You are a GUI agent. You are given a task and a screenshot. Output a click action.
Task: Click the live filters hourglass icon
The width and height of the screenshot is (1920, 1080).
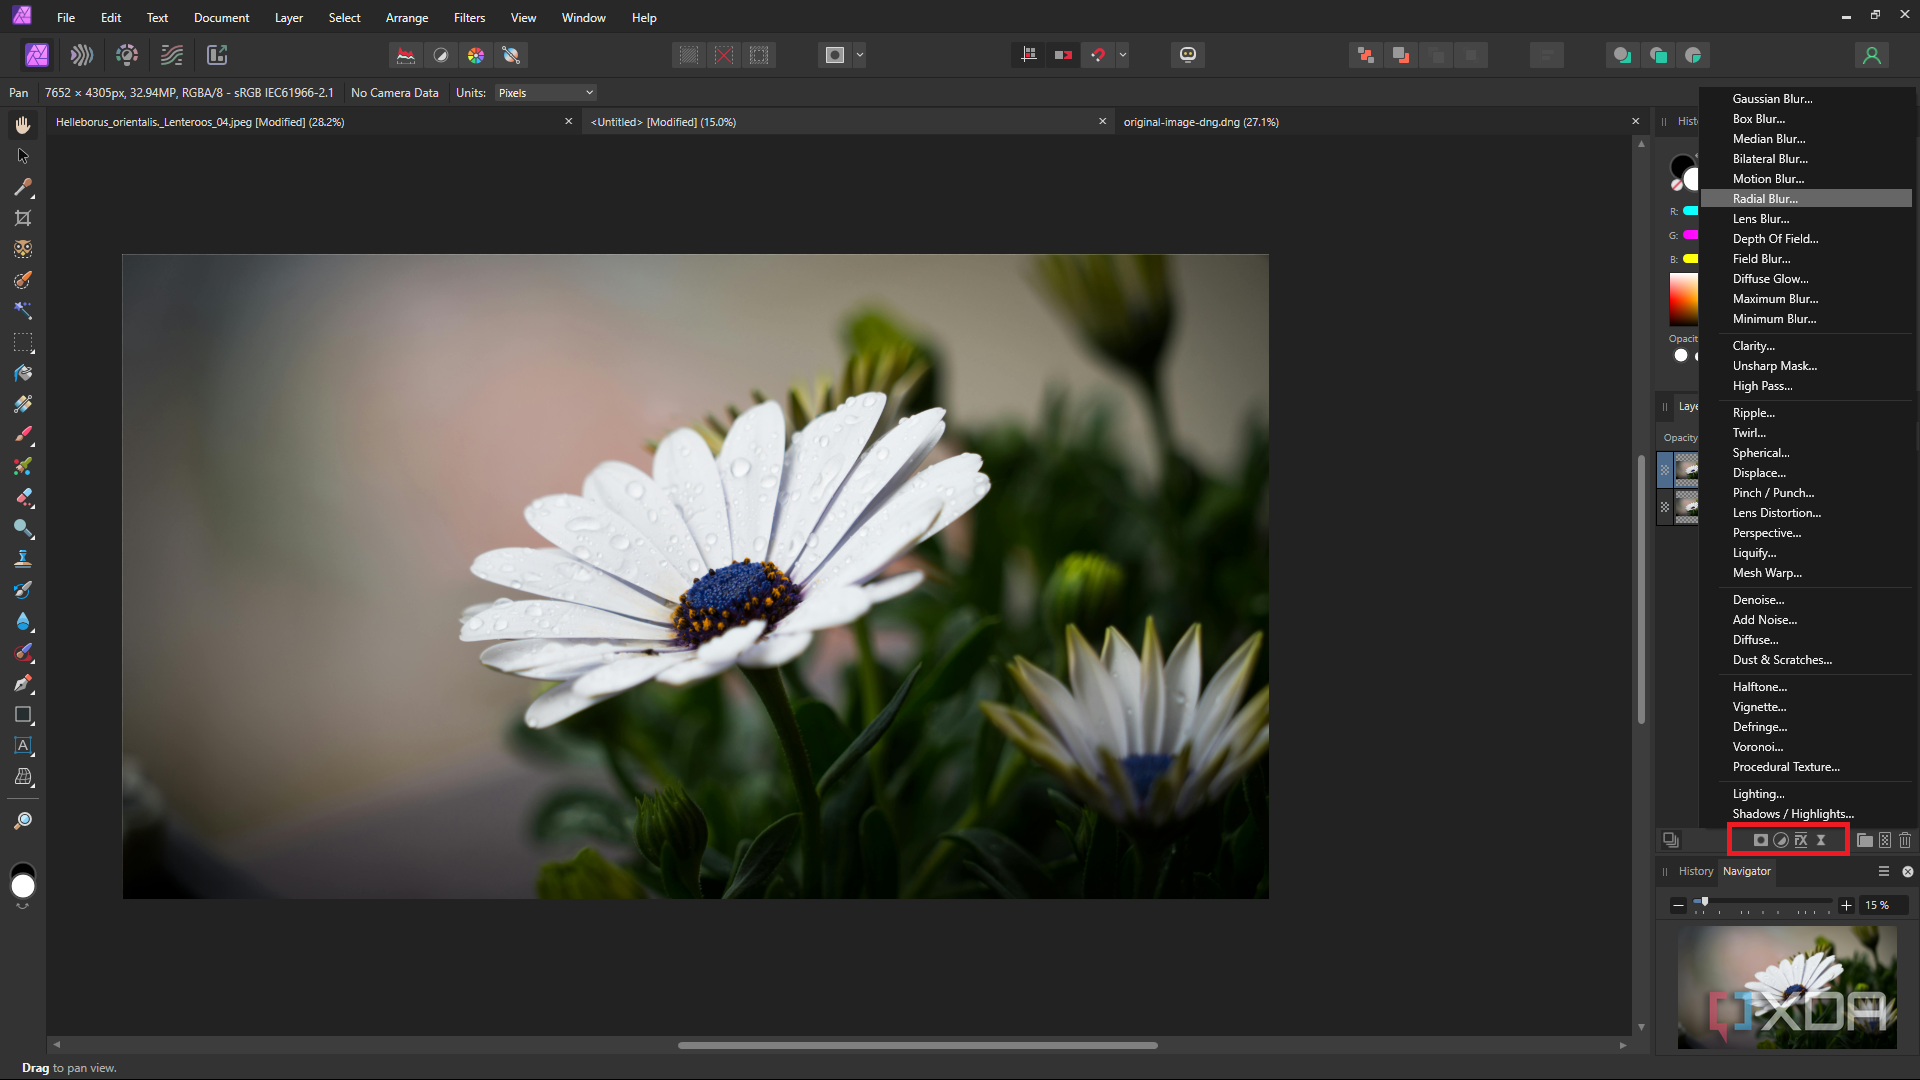(1821, 840)
